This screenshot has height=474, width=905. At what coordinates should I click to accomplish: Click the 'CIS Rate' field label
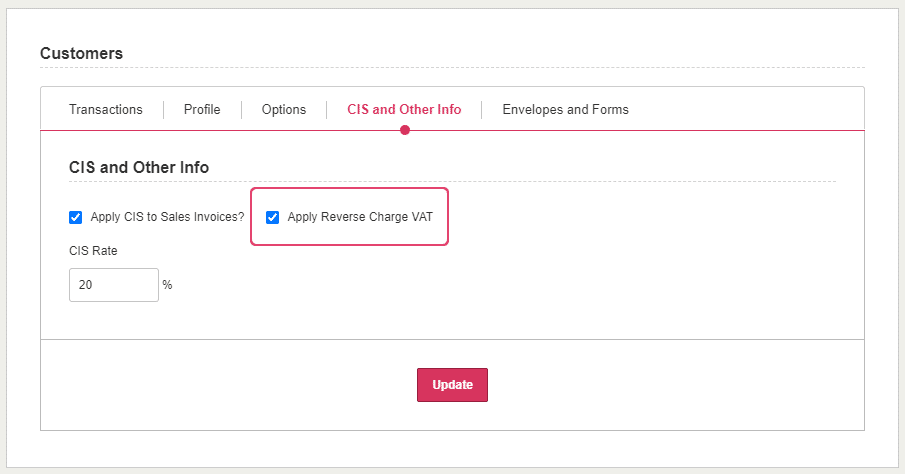tap(93, 251)
